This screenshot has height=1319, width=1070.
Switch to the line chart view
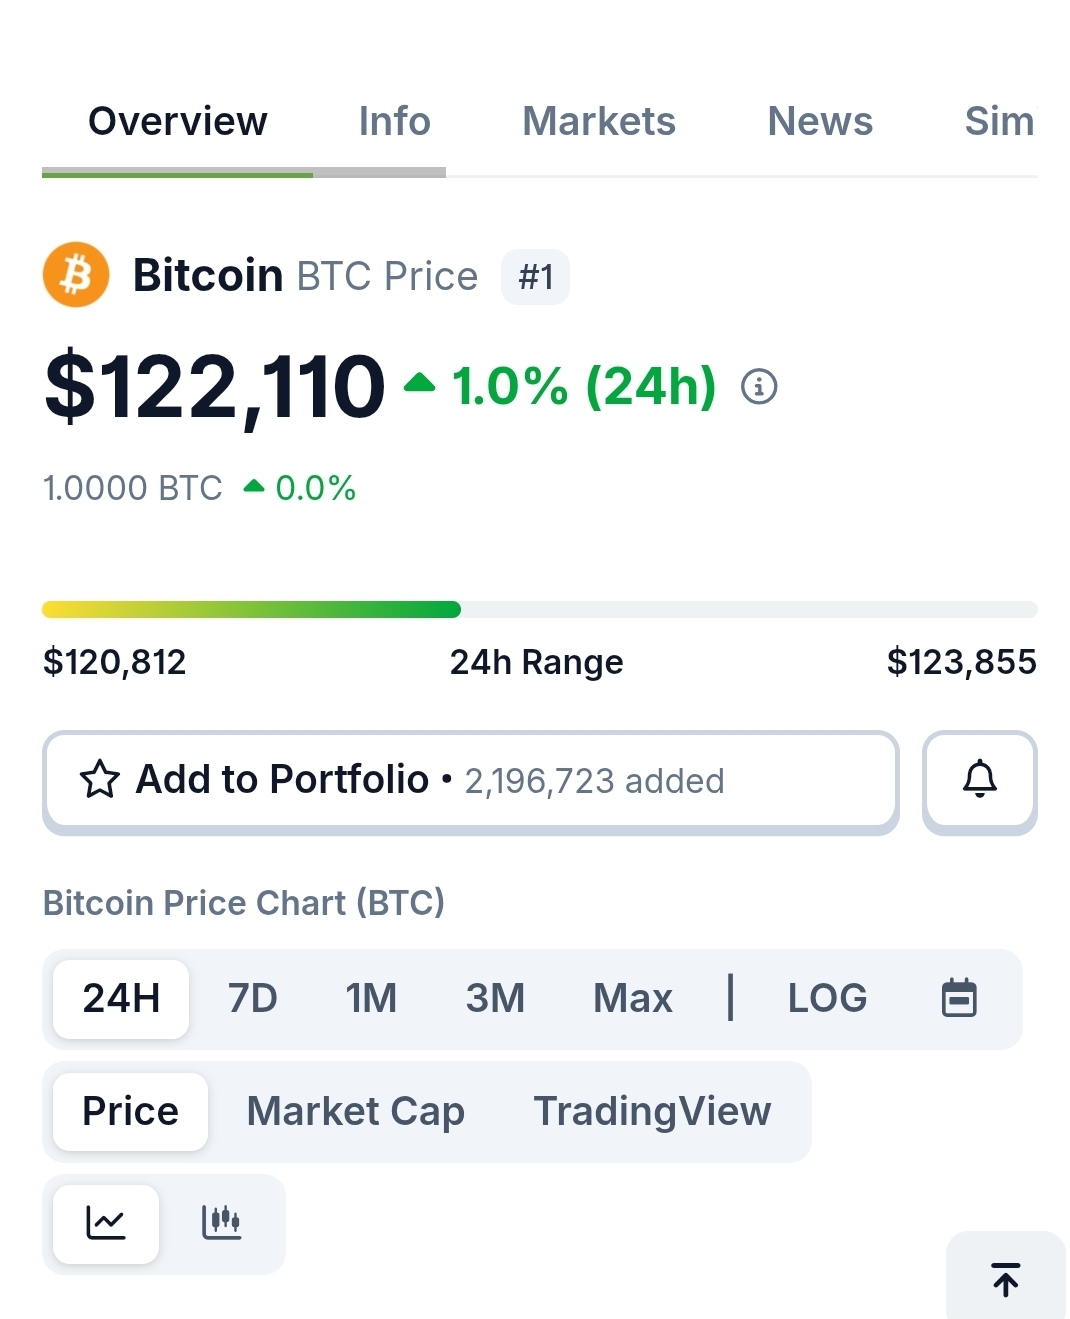click(106, 1223)
